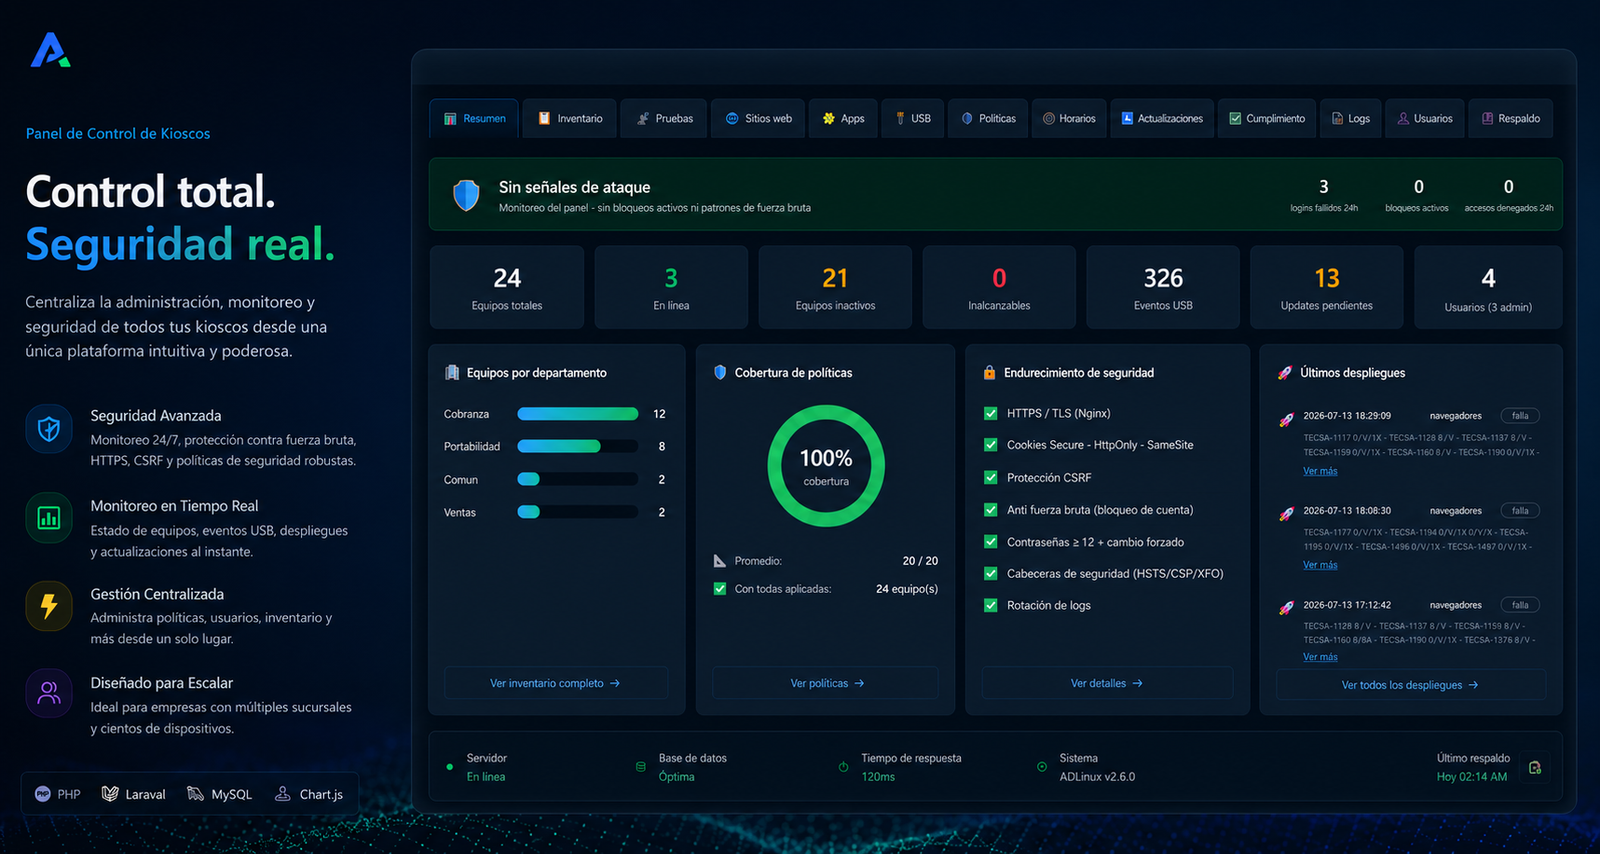Click Ver todos los despliegues button
The height and width of the screenshot is (854, 1600).
(x=1410, y=685)
